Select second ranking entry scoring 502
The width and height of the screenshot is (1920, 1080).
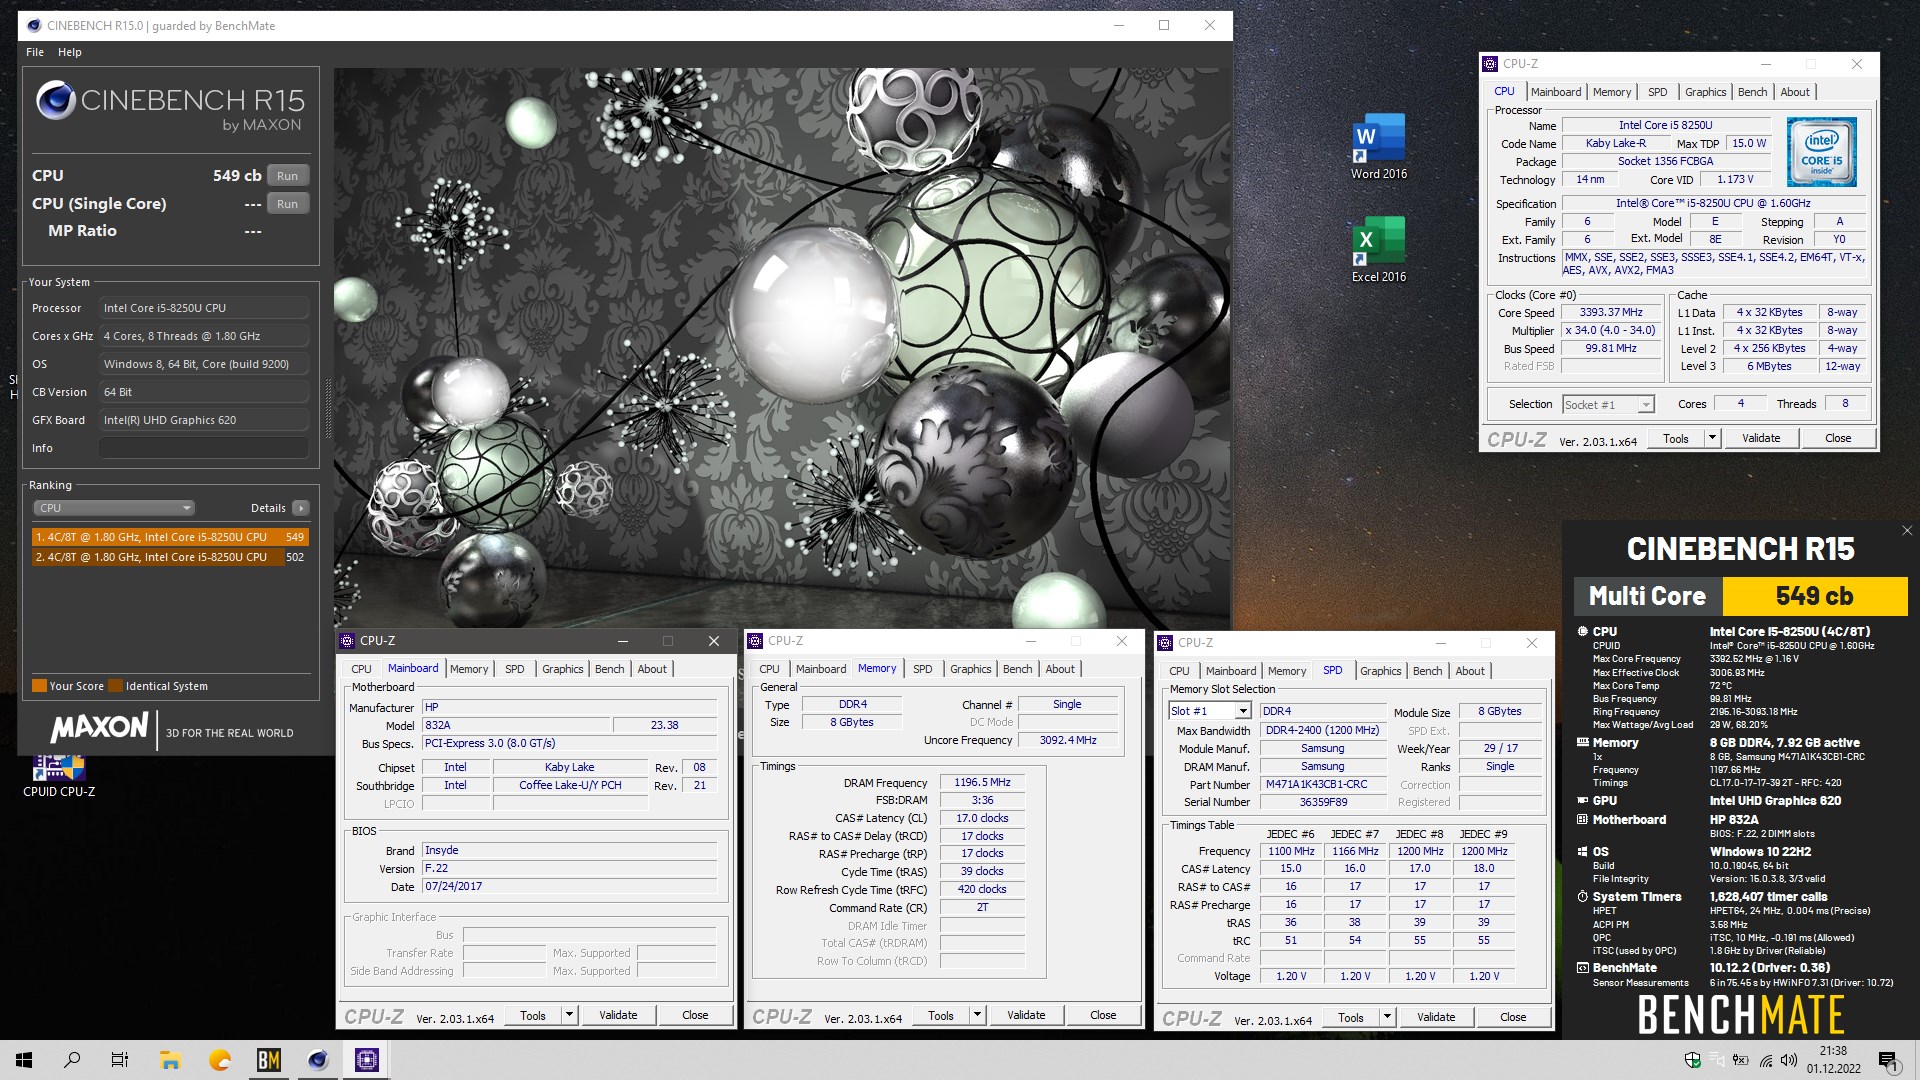coord(170,557)
